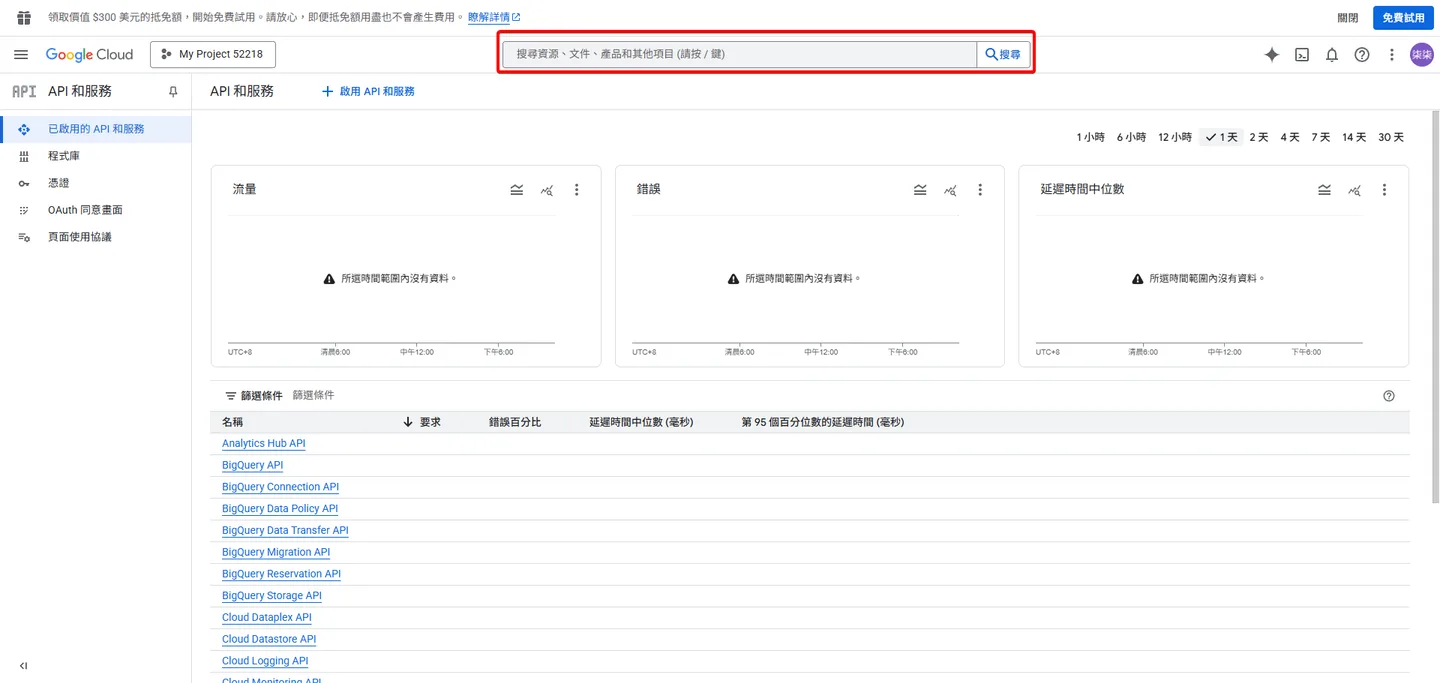The width and height of the screenshot is (1440, 683).
Task: Select the 30 天 time range
Action: tap(1391, 137)
